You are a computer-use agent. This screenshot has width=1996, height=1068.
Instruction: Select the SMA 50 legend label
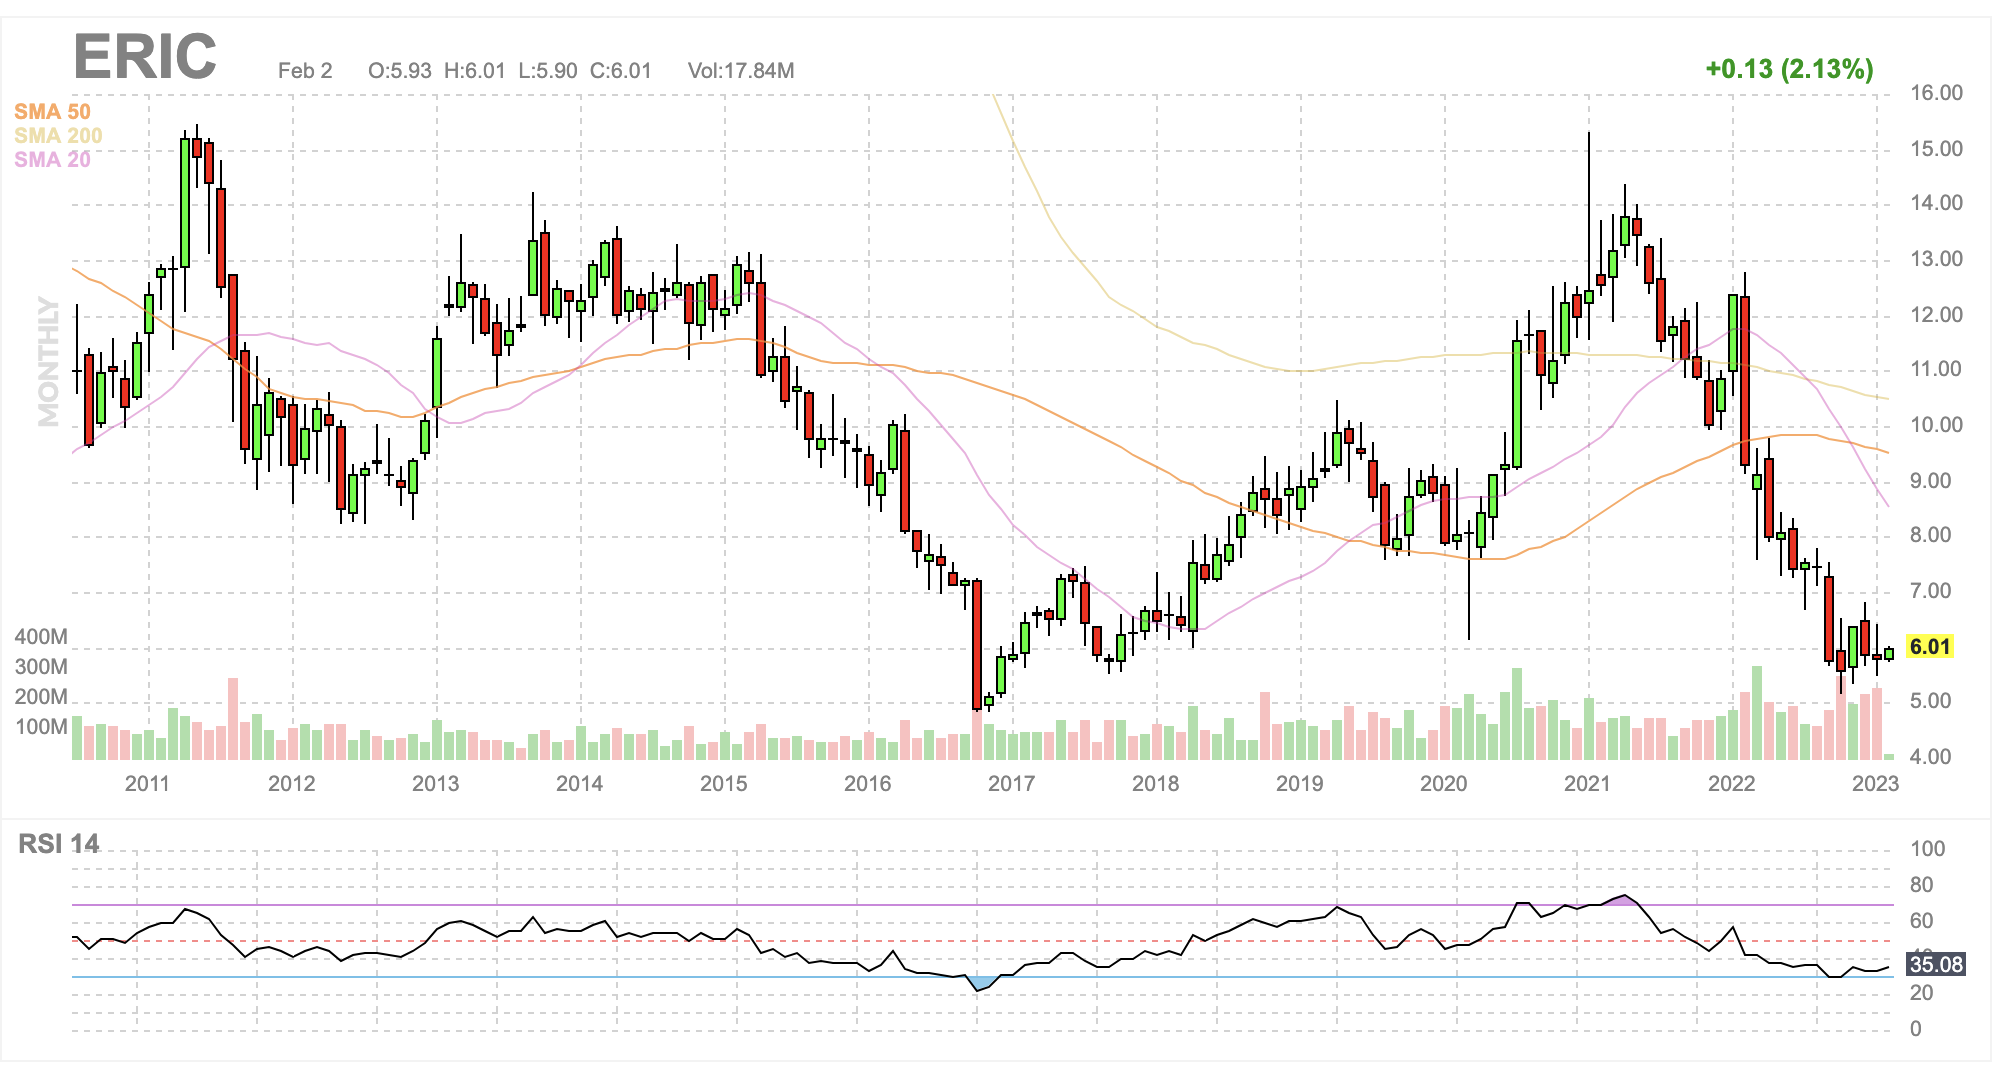(52, 112)
